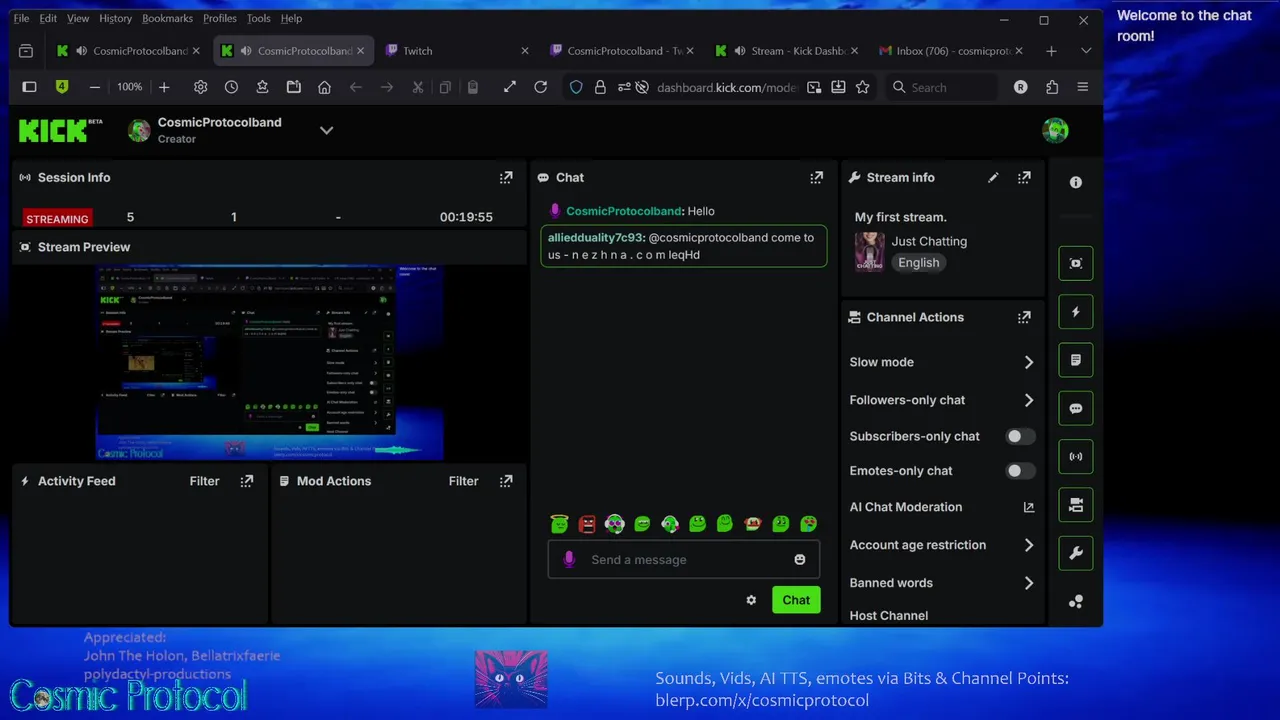Pop out the Channel Actions panel
Viewport: 1280px width, 720px height.
pyautogui.click(x=1024, y=317)
